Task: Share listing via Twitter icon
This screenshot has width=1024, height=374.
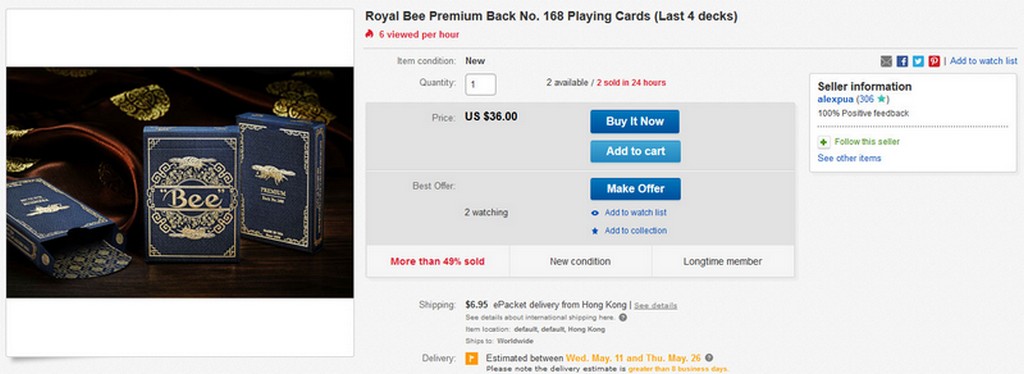Action: (x=918, y=61)
